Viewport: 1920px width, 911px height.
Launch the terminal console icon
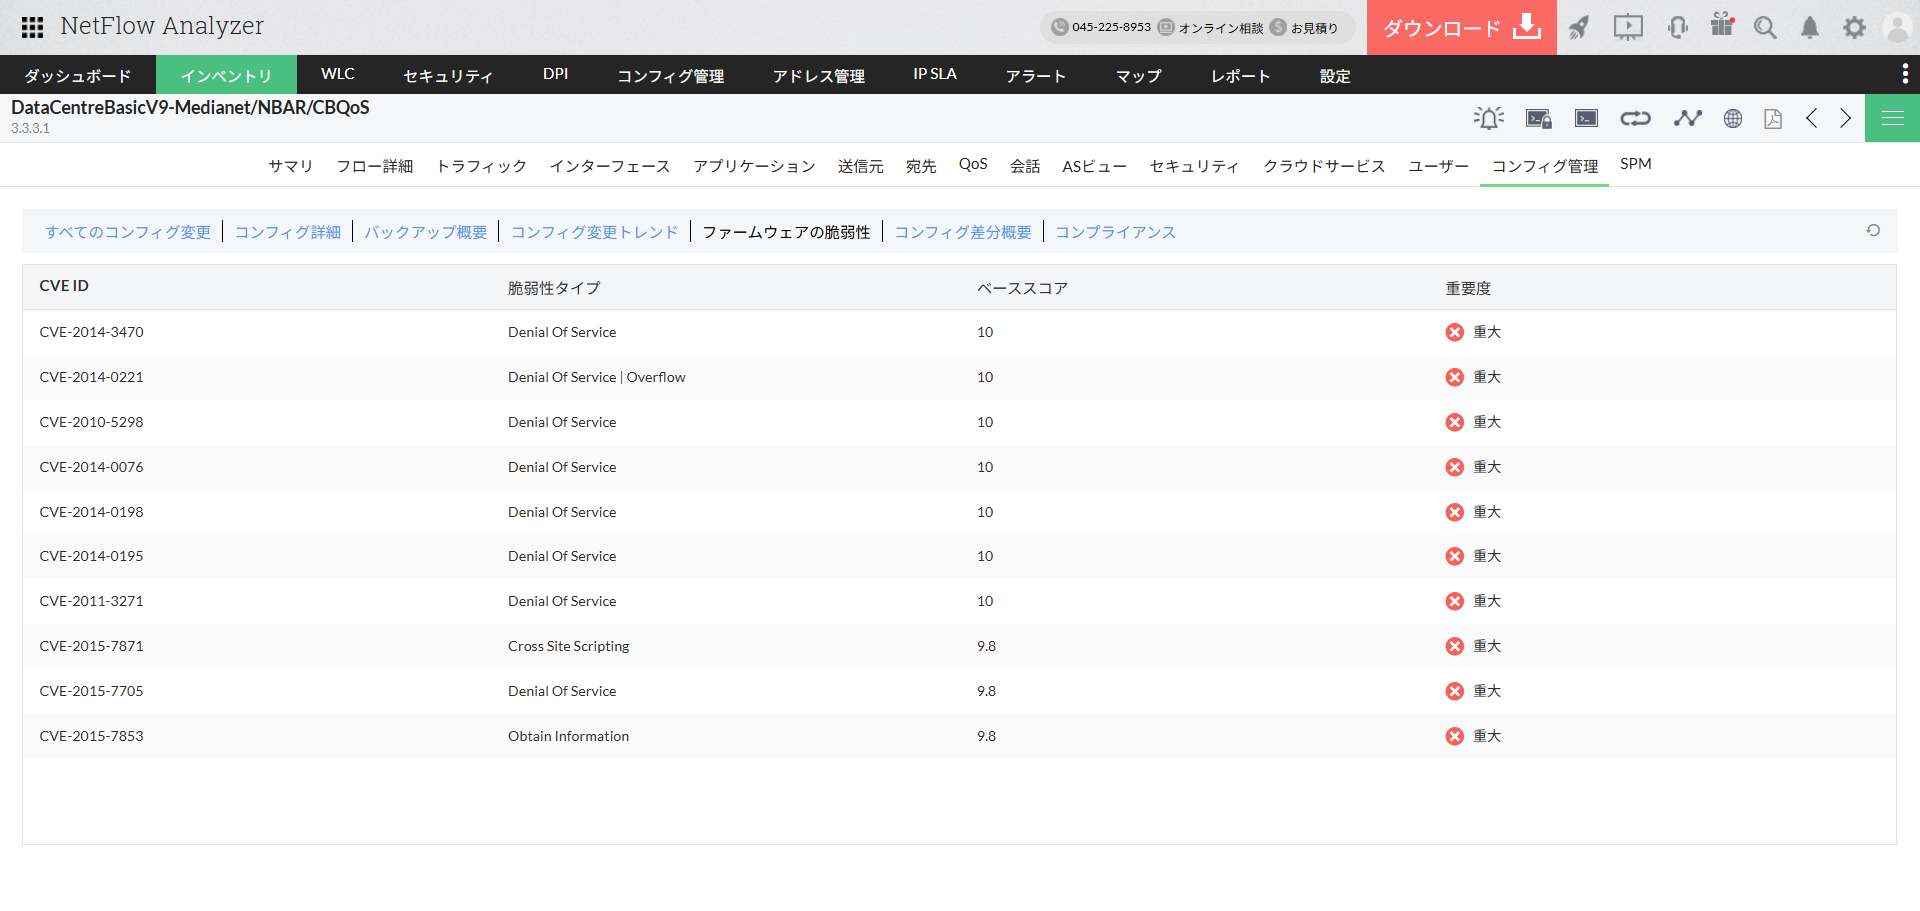point(1586,119)
